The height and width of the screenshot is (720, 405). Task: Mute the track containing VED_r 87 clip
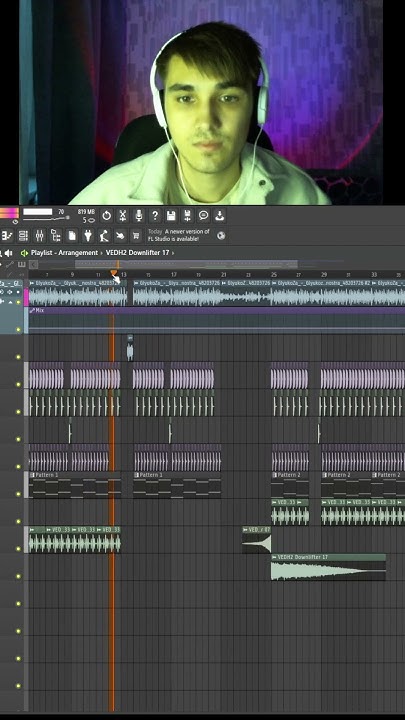[18, 549]
